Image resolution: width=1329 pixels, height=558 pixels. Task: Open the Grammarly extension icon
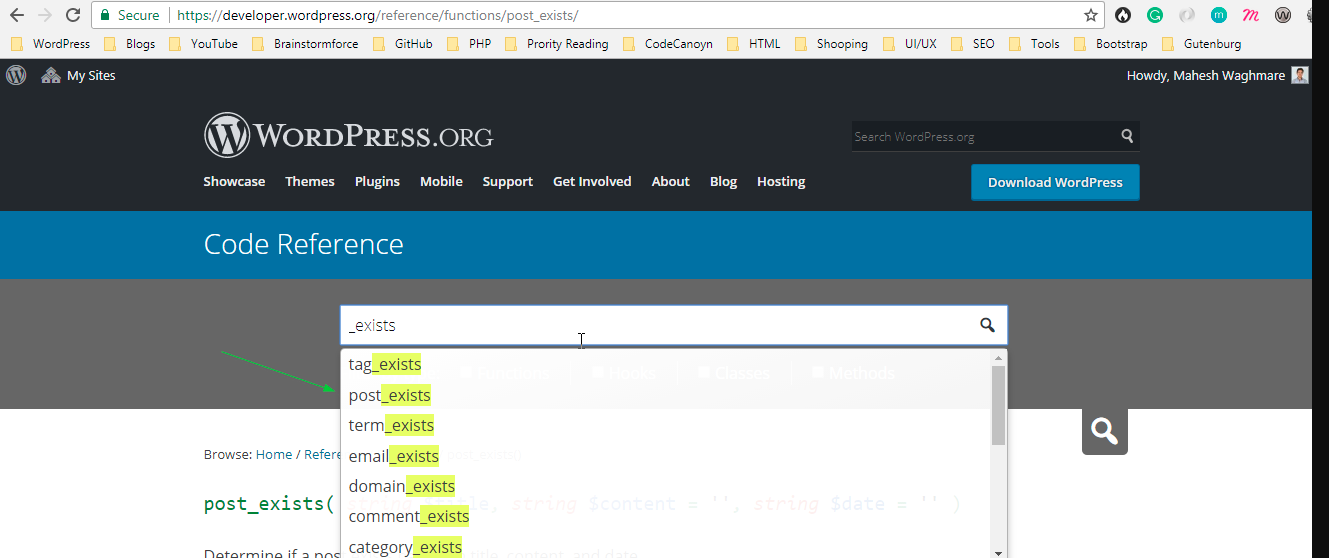click(x=1155, y=15)
